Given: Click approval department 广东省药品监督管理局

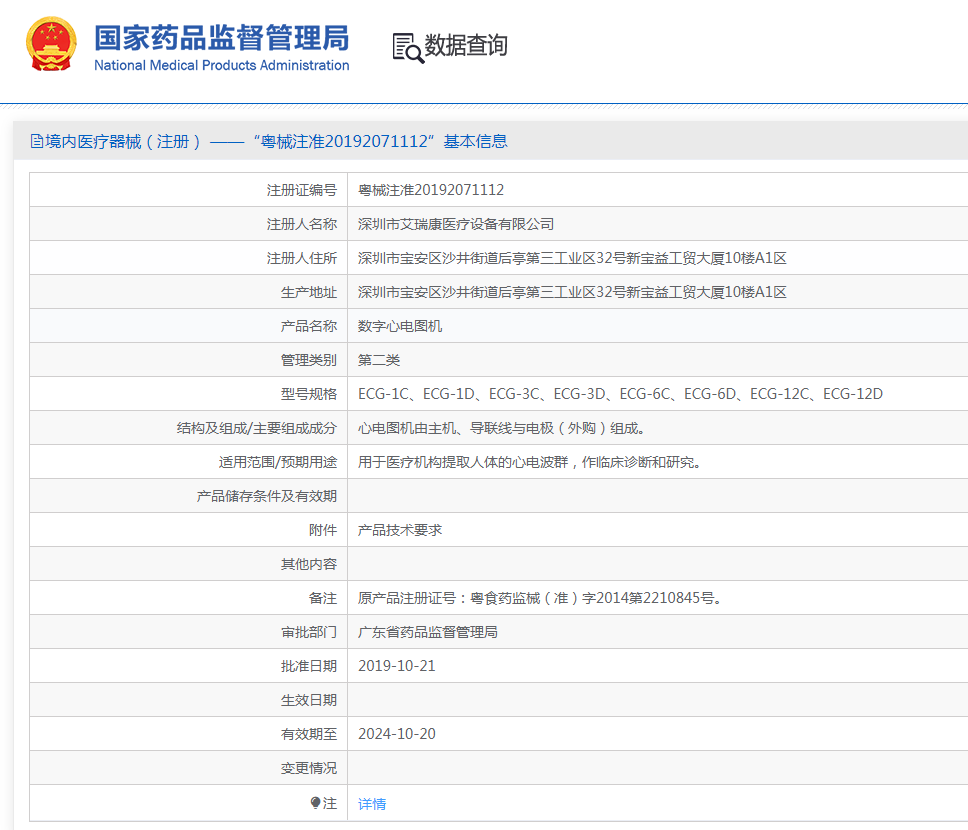Looking at the screenshot, I should [428, 632].
